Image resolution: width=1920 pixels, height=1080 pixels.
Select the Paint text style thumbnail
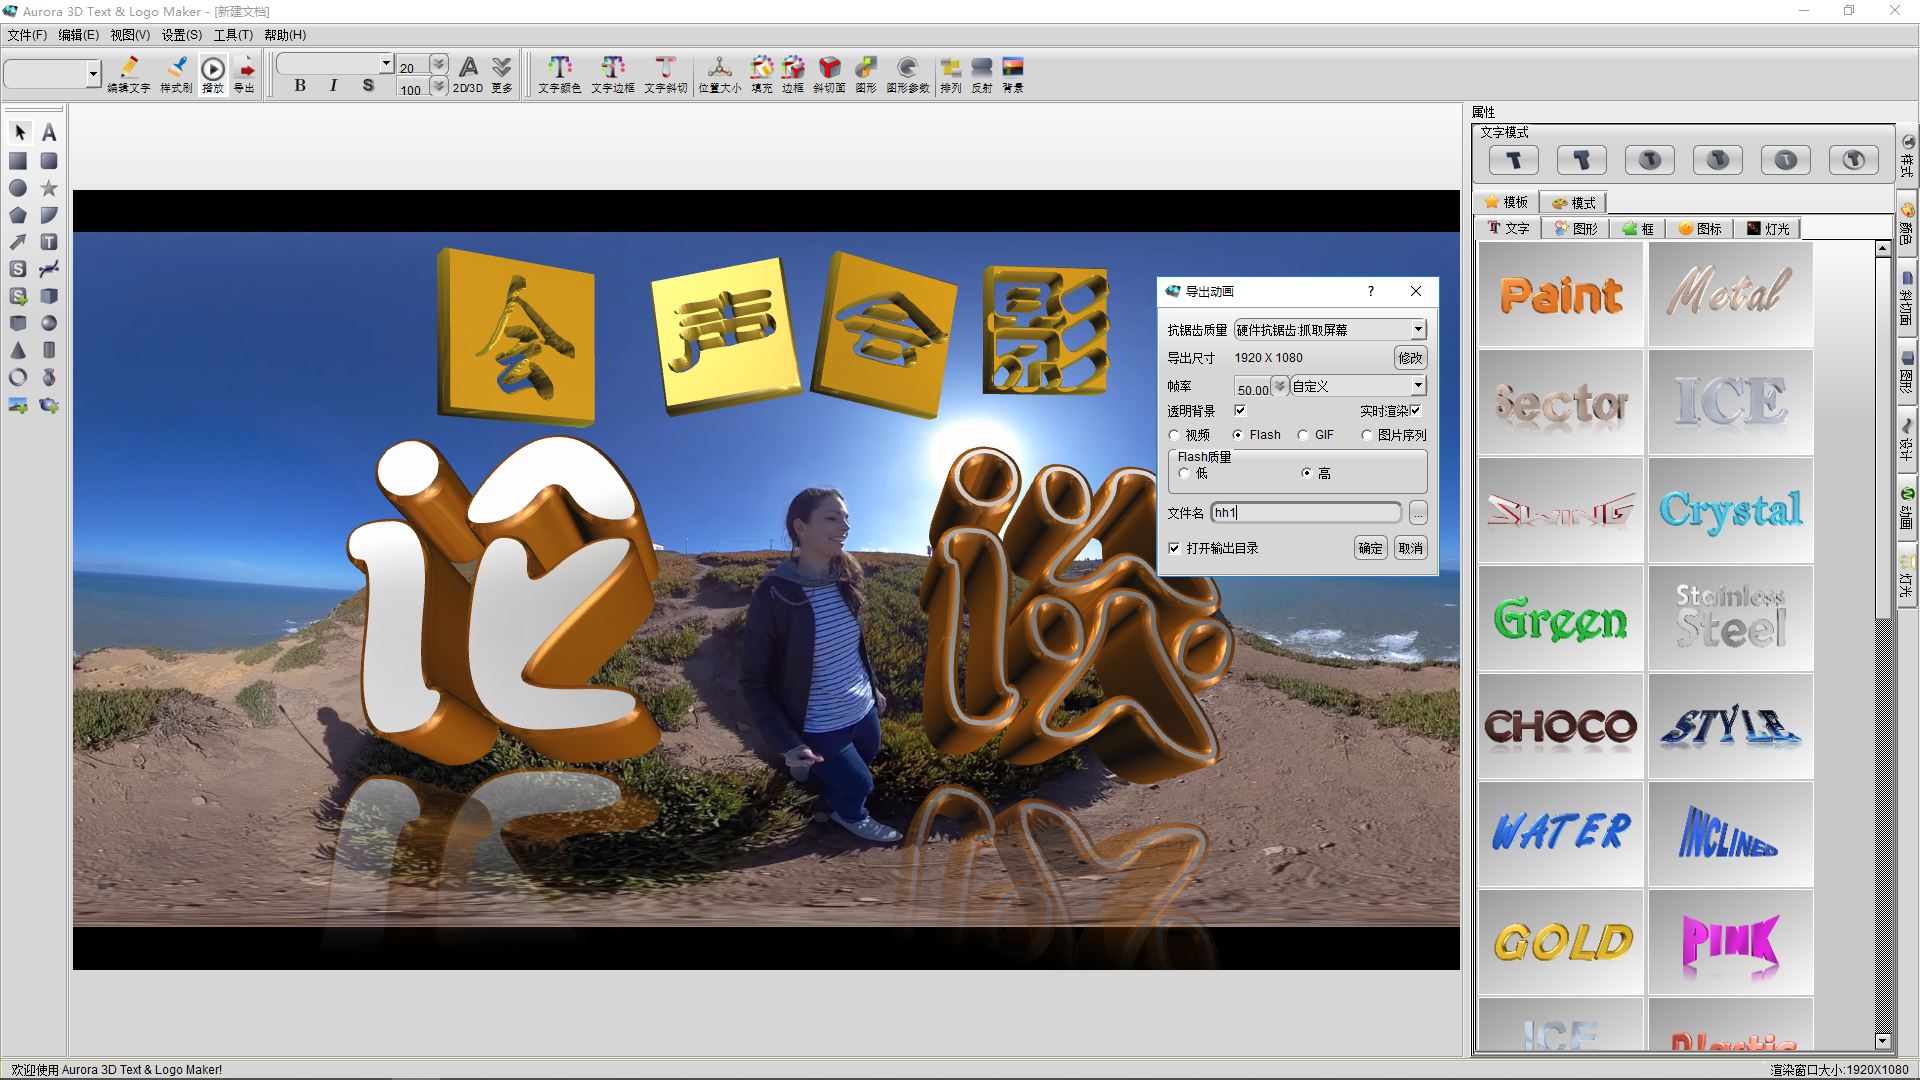tap(1561, 295)
